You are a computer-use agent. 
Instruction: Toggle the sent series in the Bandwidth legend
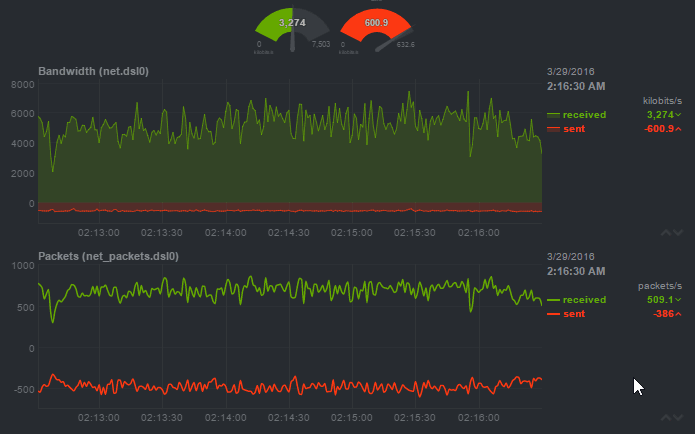[574, 129]
